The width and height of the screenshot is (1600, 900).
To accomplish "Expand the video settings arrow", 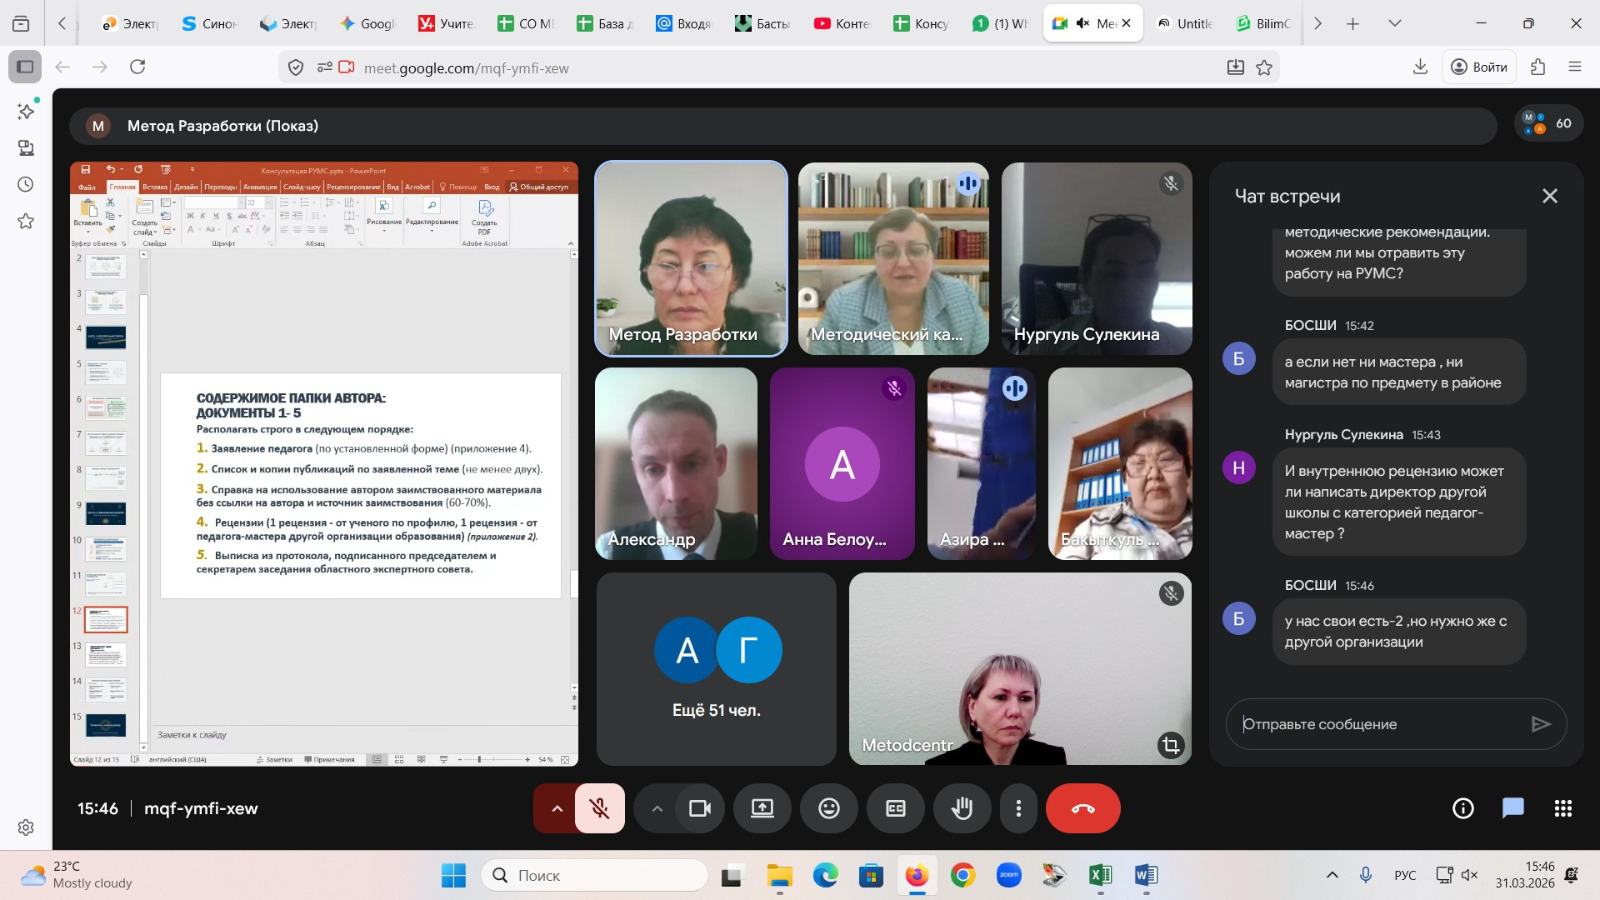I will click(x=657, y=808).
